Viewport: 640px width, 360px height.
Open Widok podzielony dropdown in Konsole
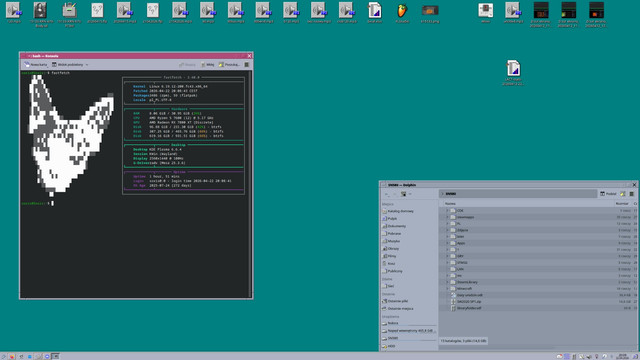point(70,64)
